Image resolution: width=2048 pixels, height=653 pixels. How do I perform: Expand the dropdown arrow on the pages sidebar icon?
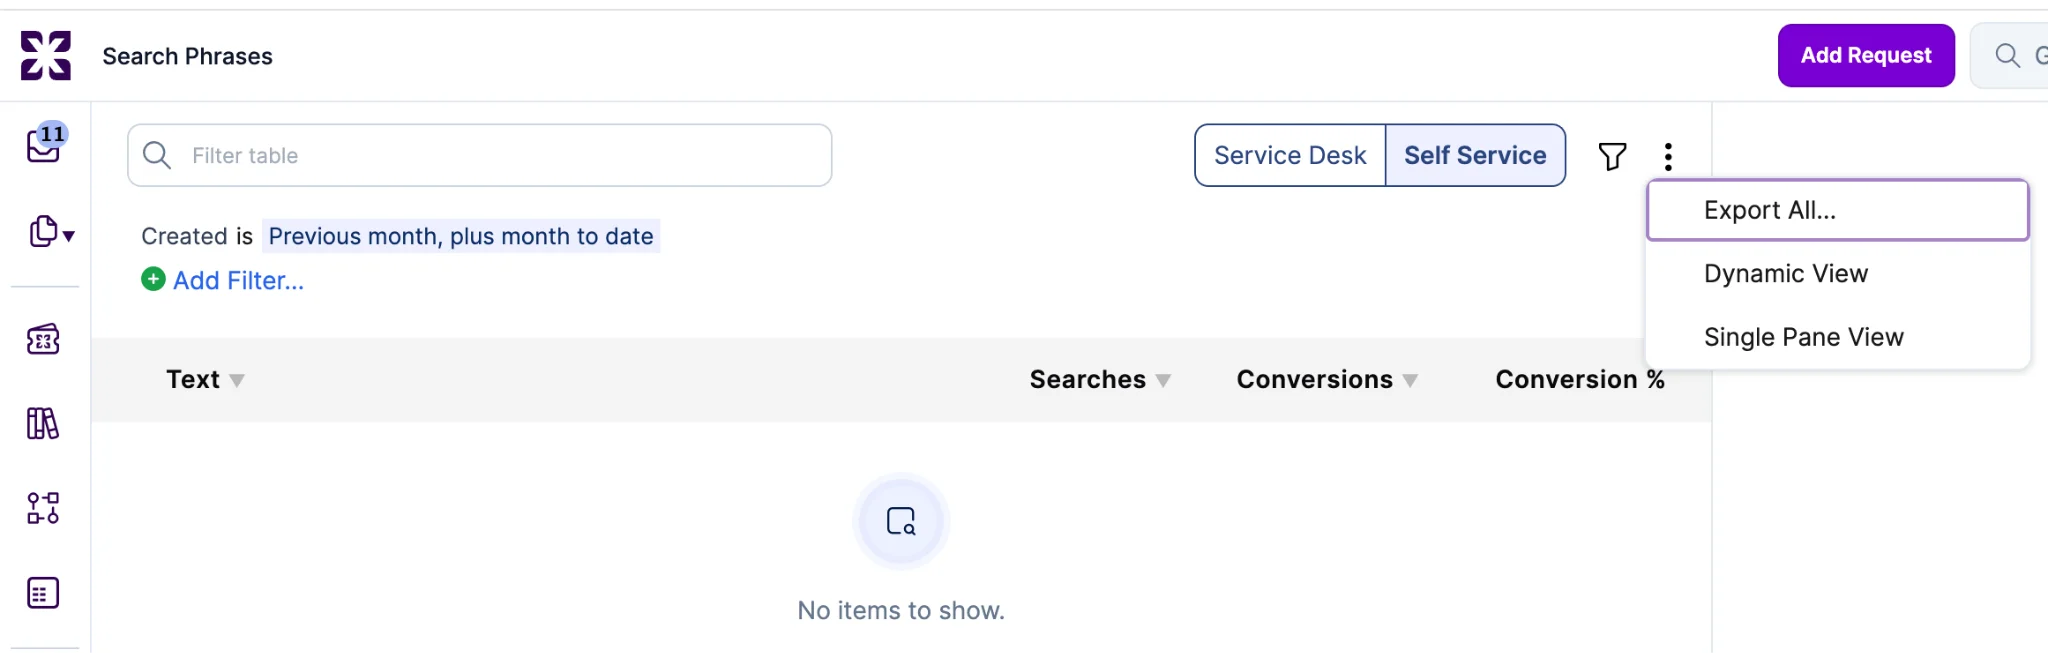pos(66,238)
